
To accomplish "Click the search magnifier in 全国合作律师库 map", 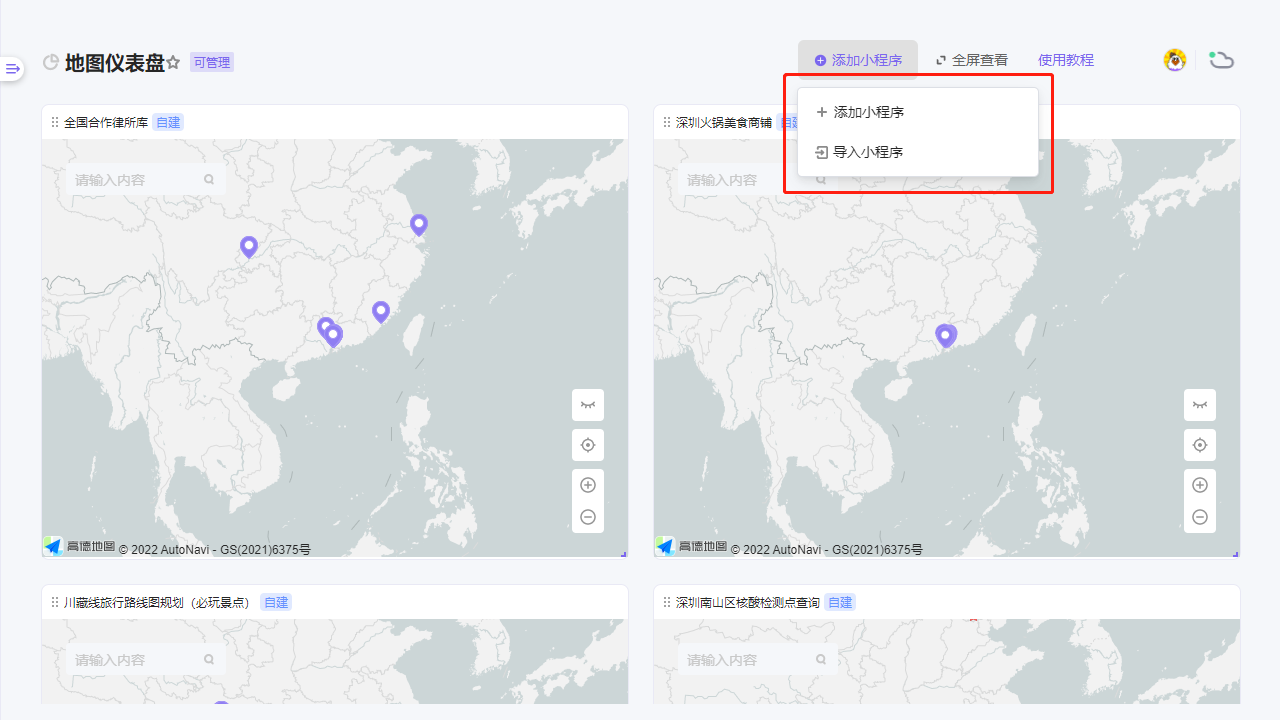I will [x=208, y=179].
